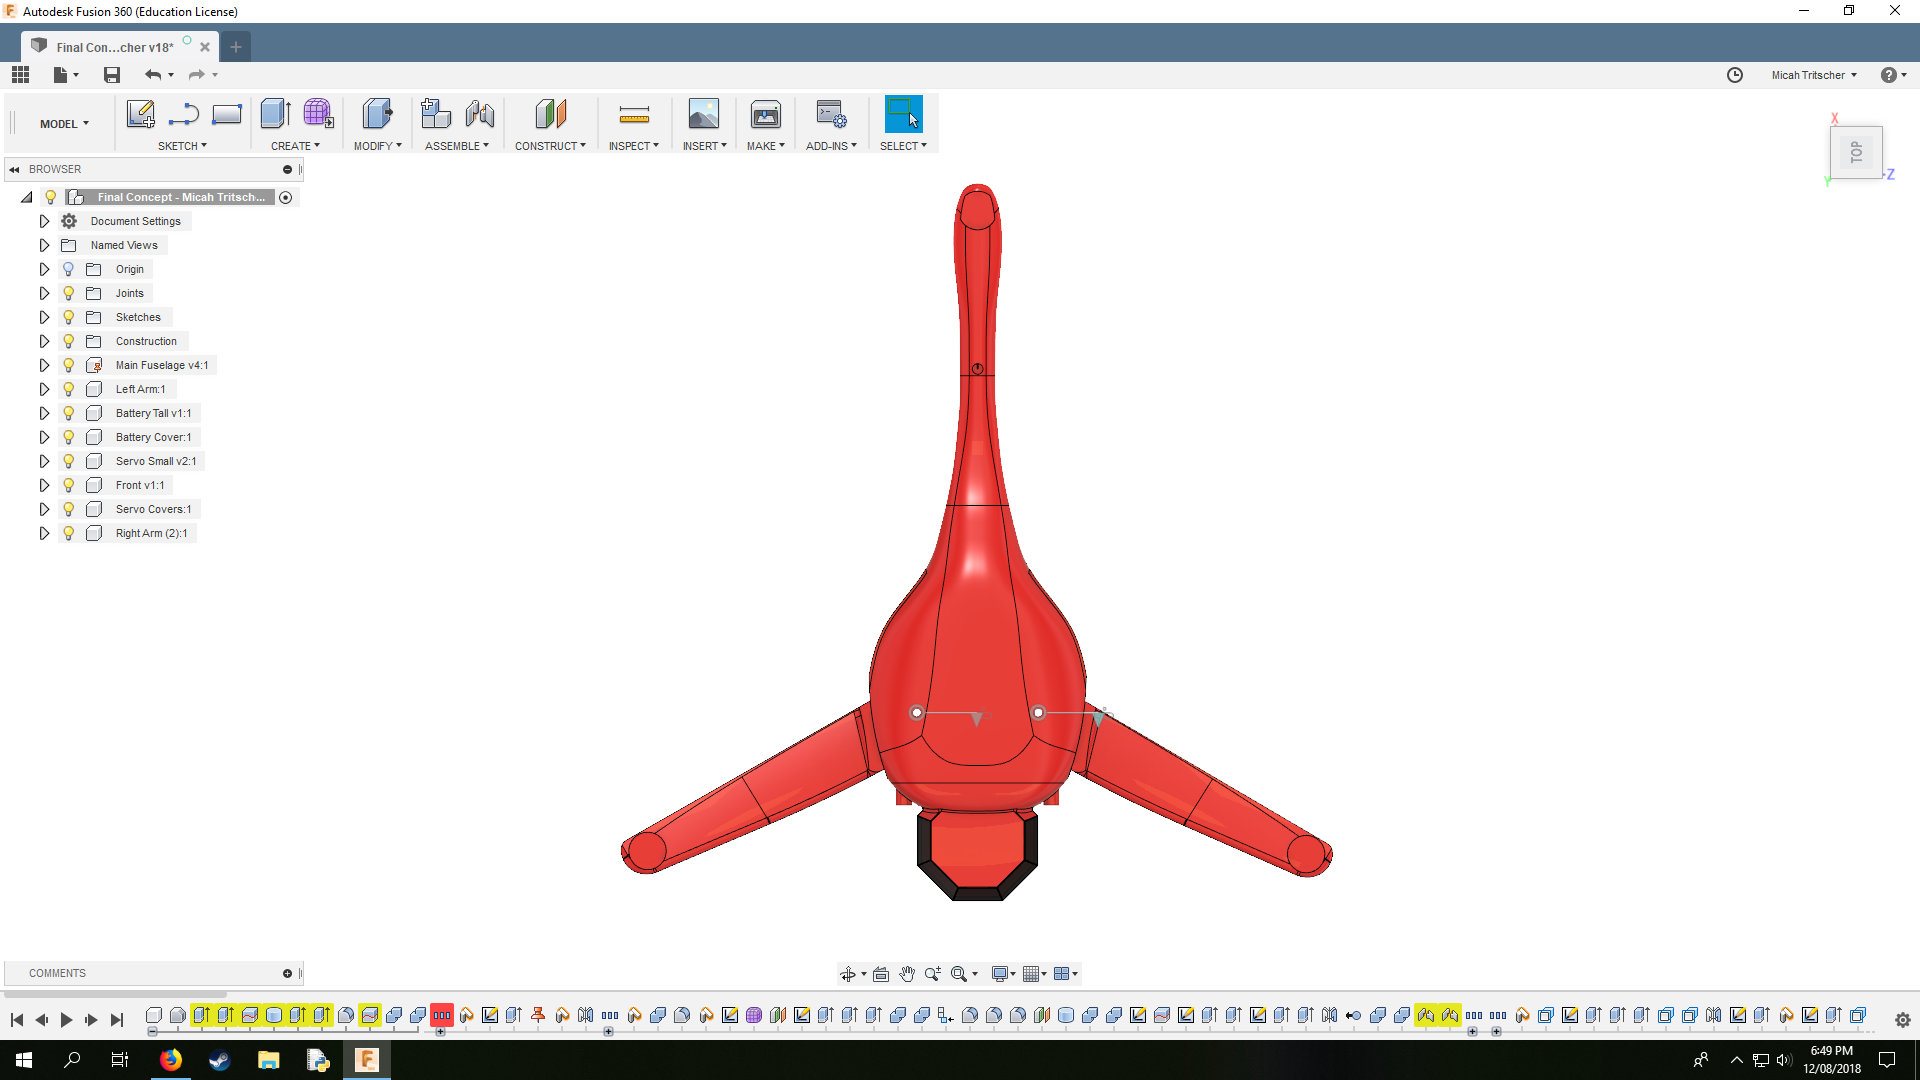The height and width of the screenshot is (1080, 1920).
Task: Click the TOP face of the view cube
Action: [1856, 152]
